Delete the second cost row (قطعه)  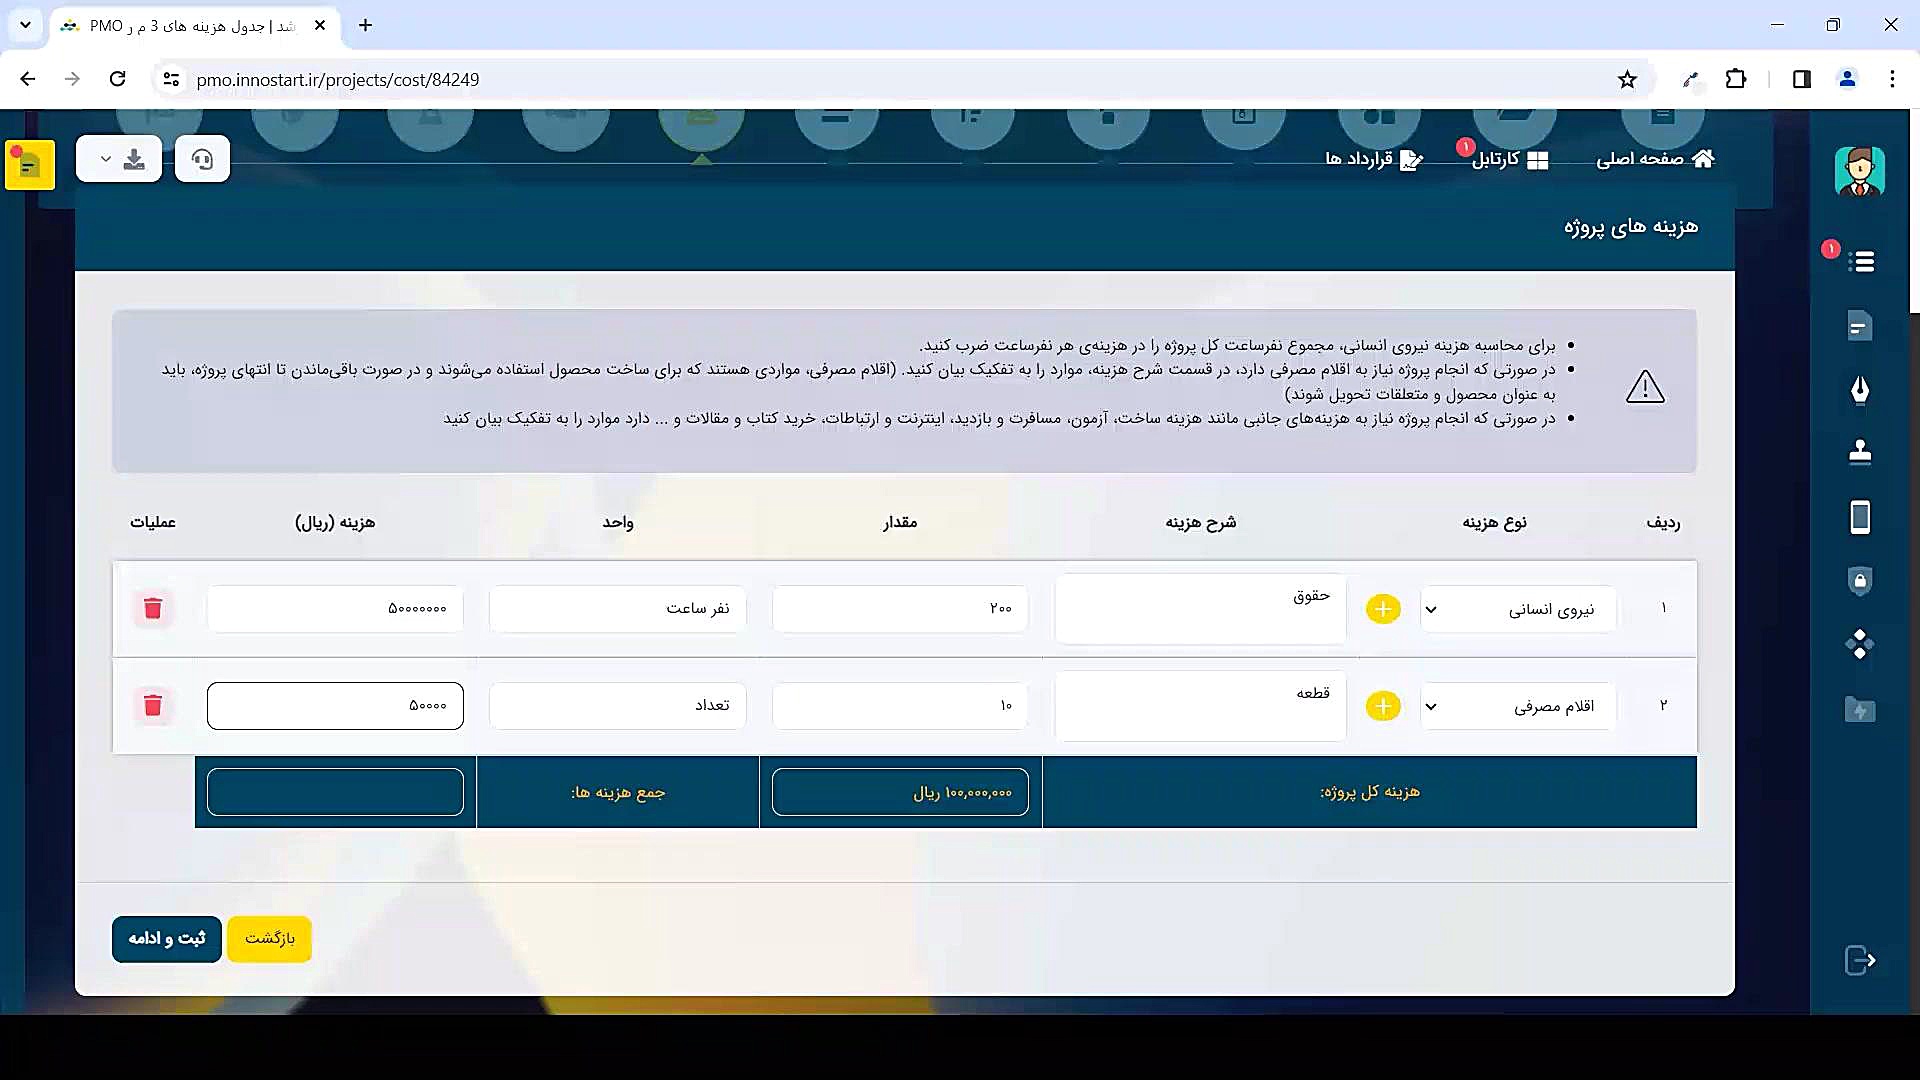(153, 705)
